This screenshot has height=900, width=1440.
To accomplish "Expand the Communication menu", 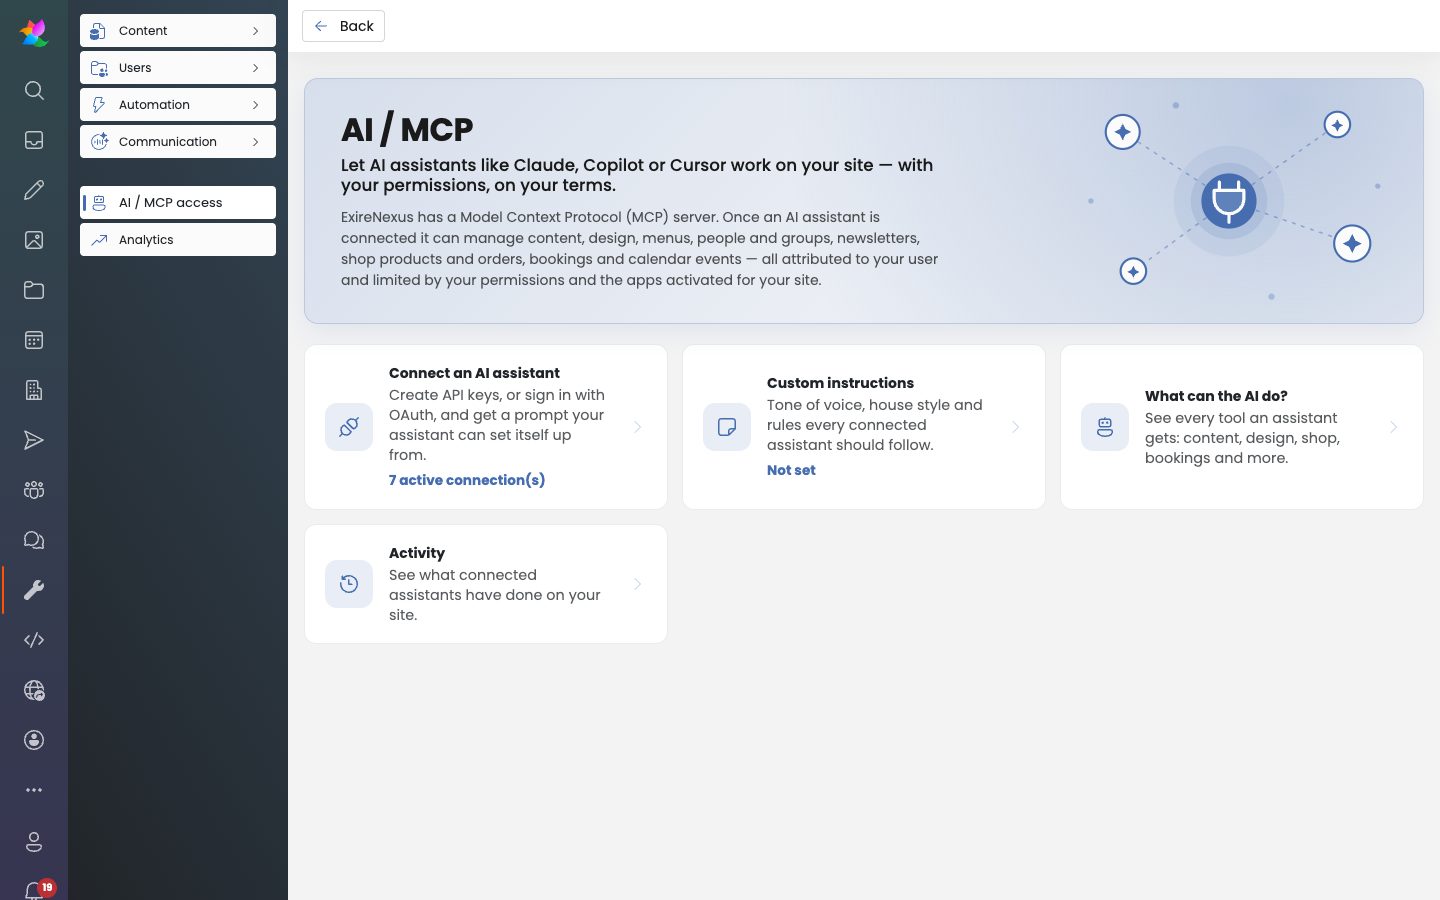I will [178, 142].
